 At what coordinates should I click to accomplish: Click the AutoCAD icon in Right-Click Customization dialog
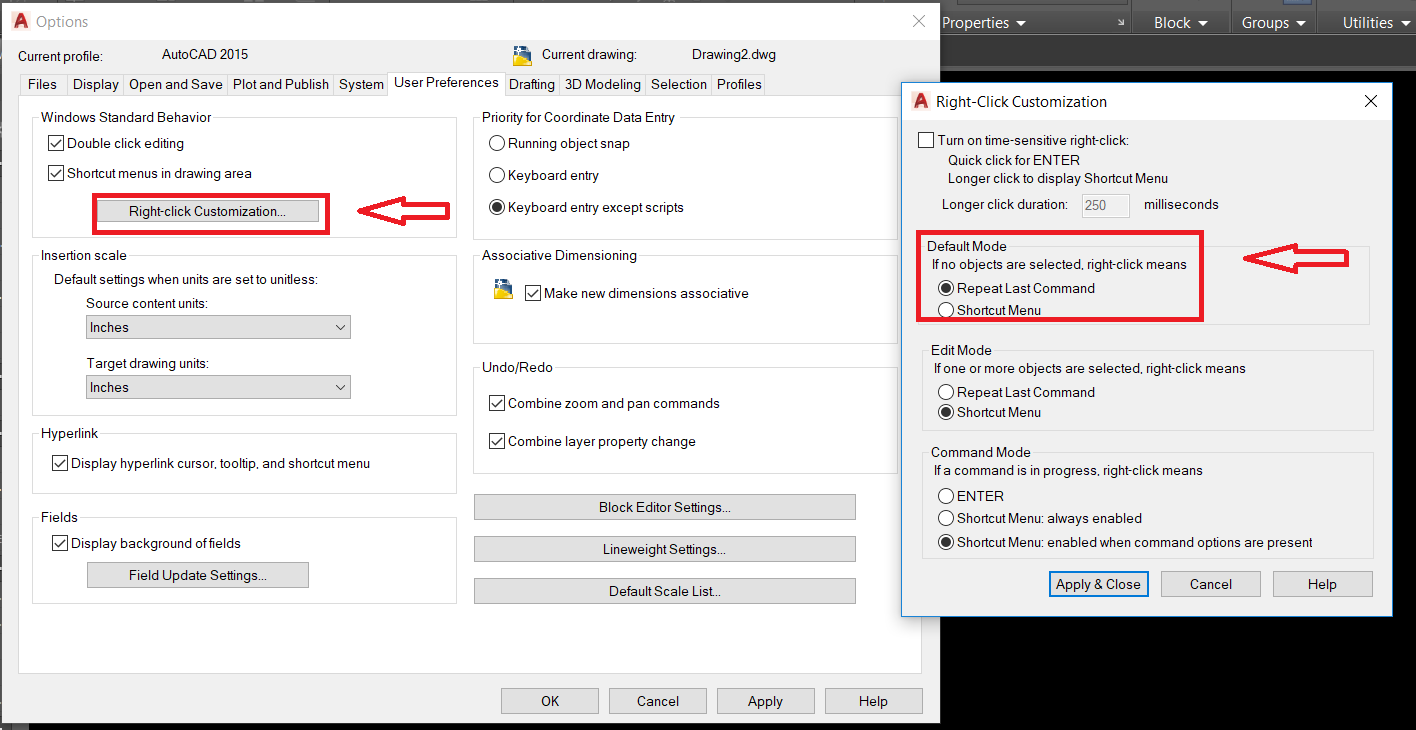(920, 100)
